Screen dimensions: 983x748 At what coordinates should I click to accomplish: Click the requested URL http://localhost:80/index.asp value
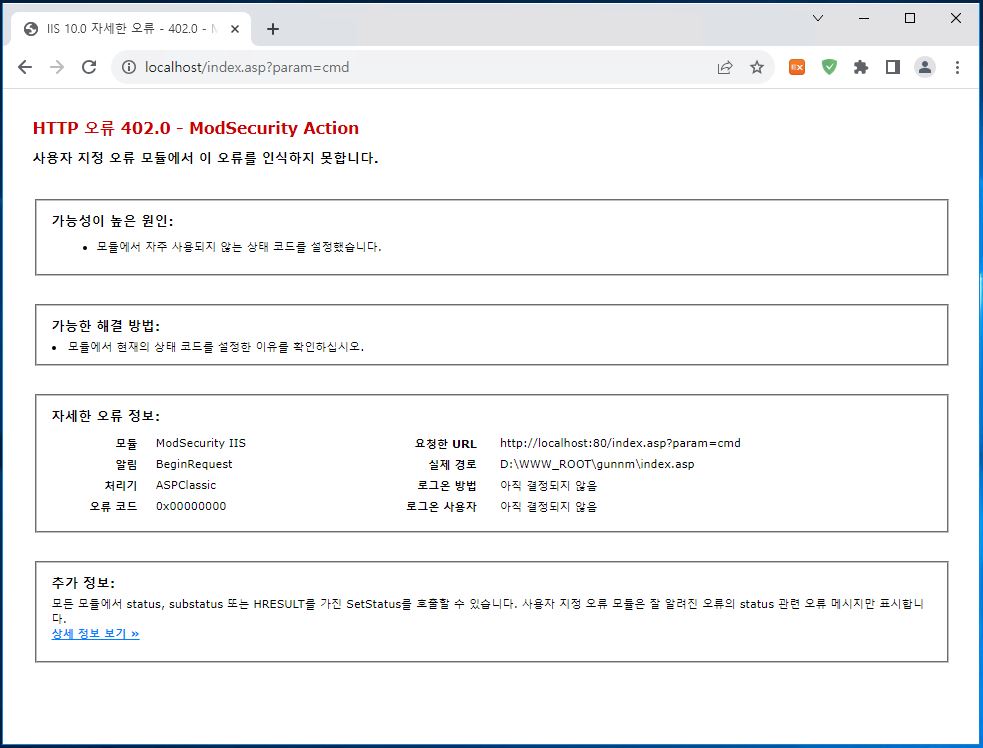coord(620,443)
